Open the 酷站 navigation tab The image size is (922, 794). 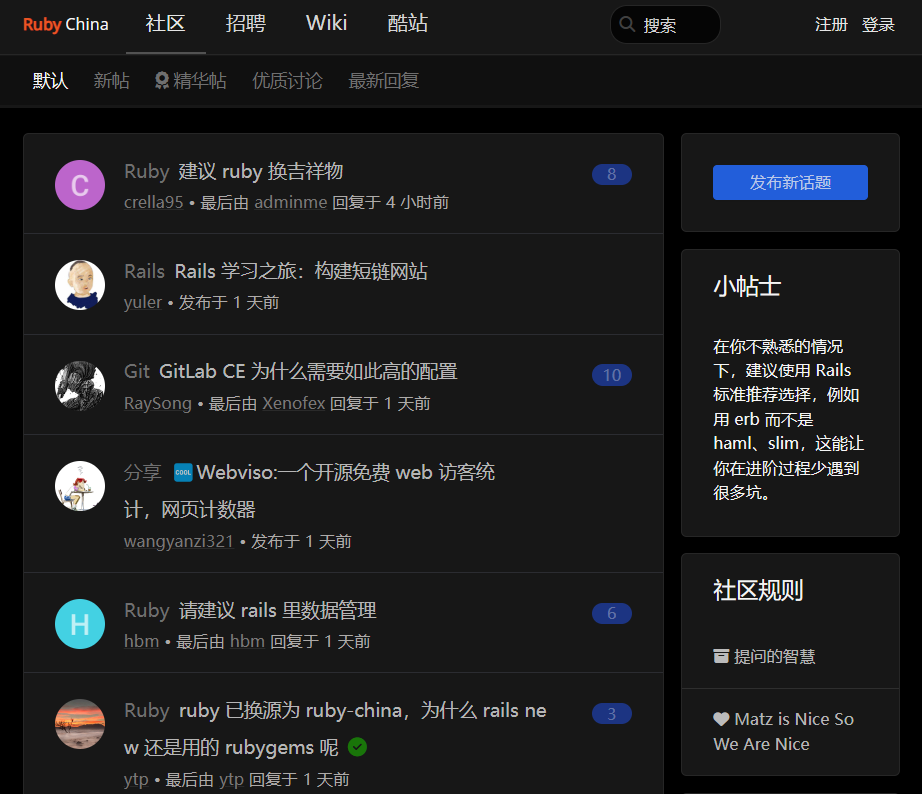[x=407, y=24]
